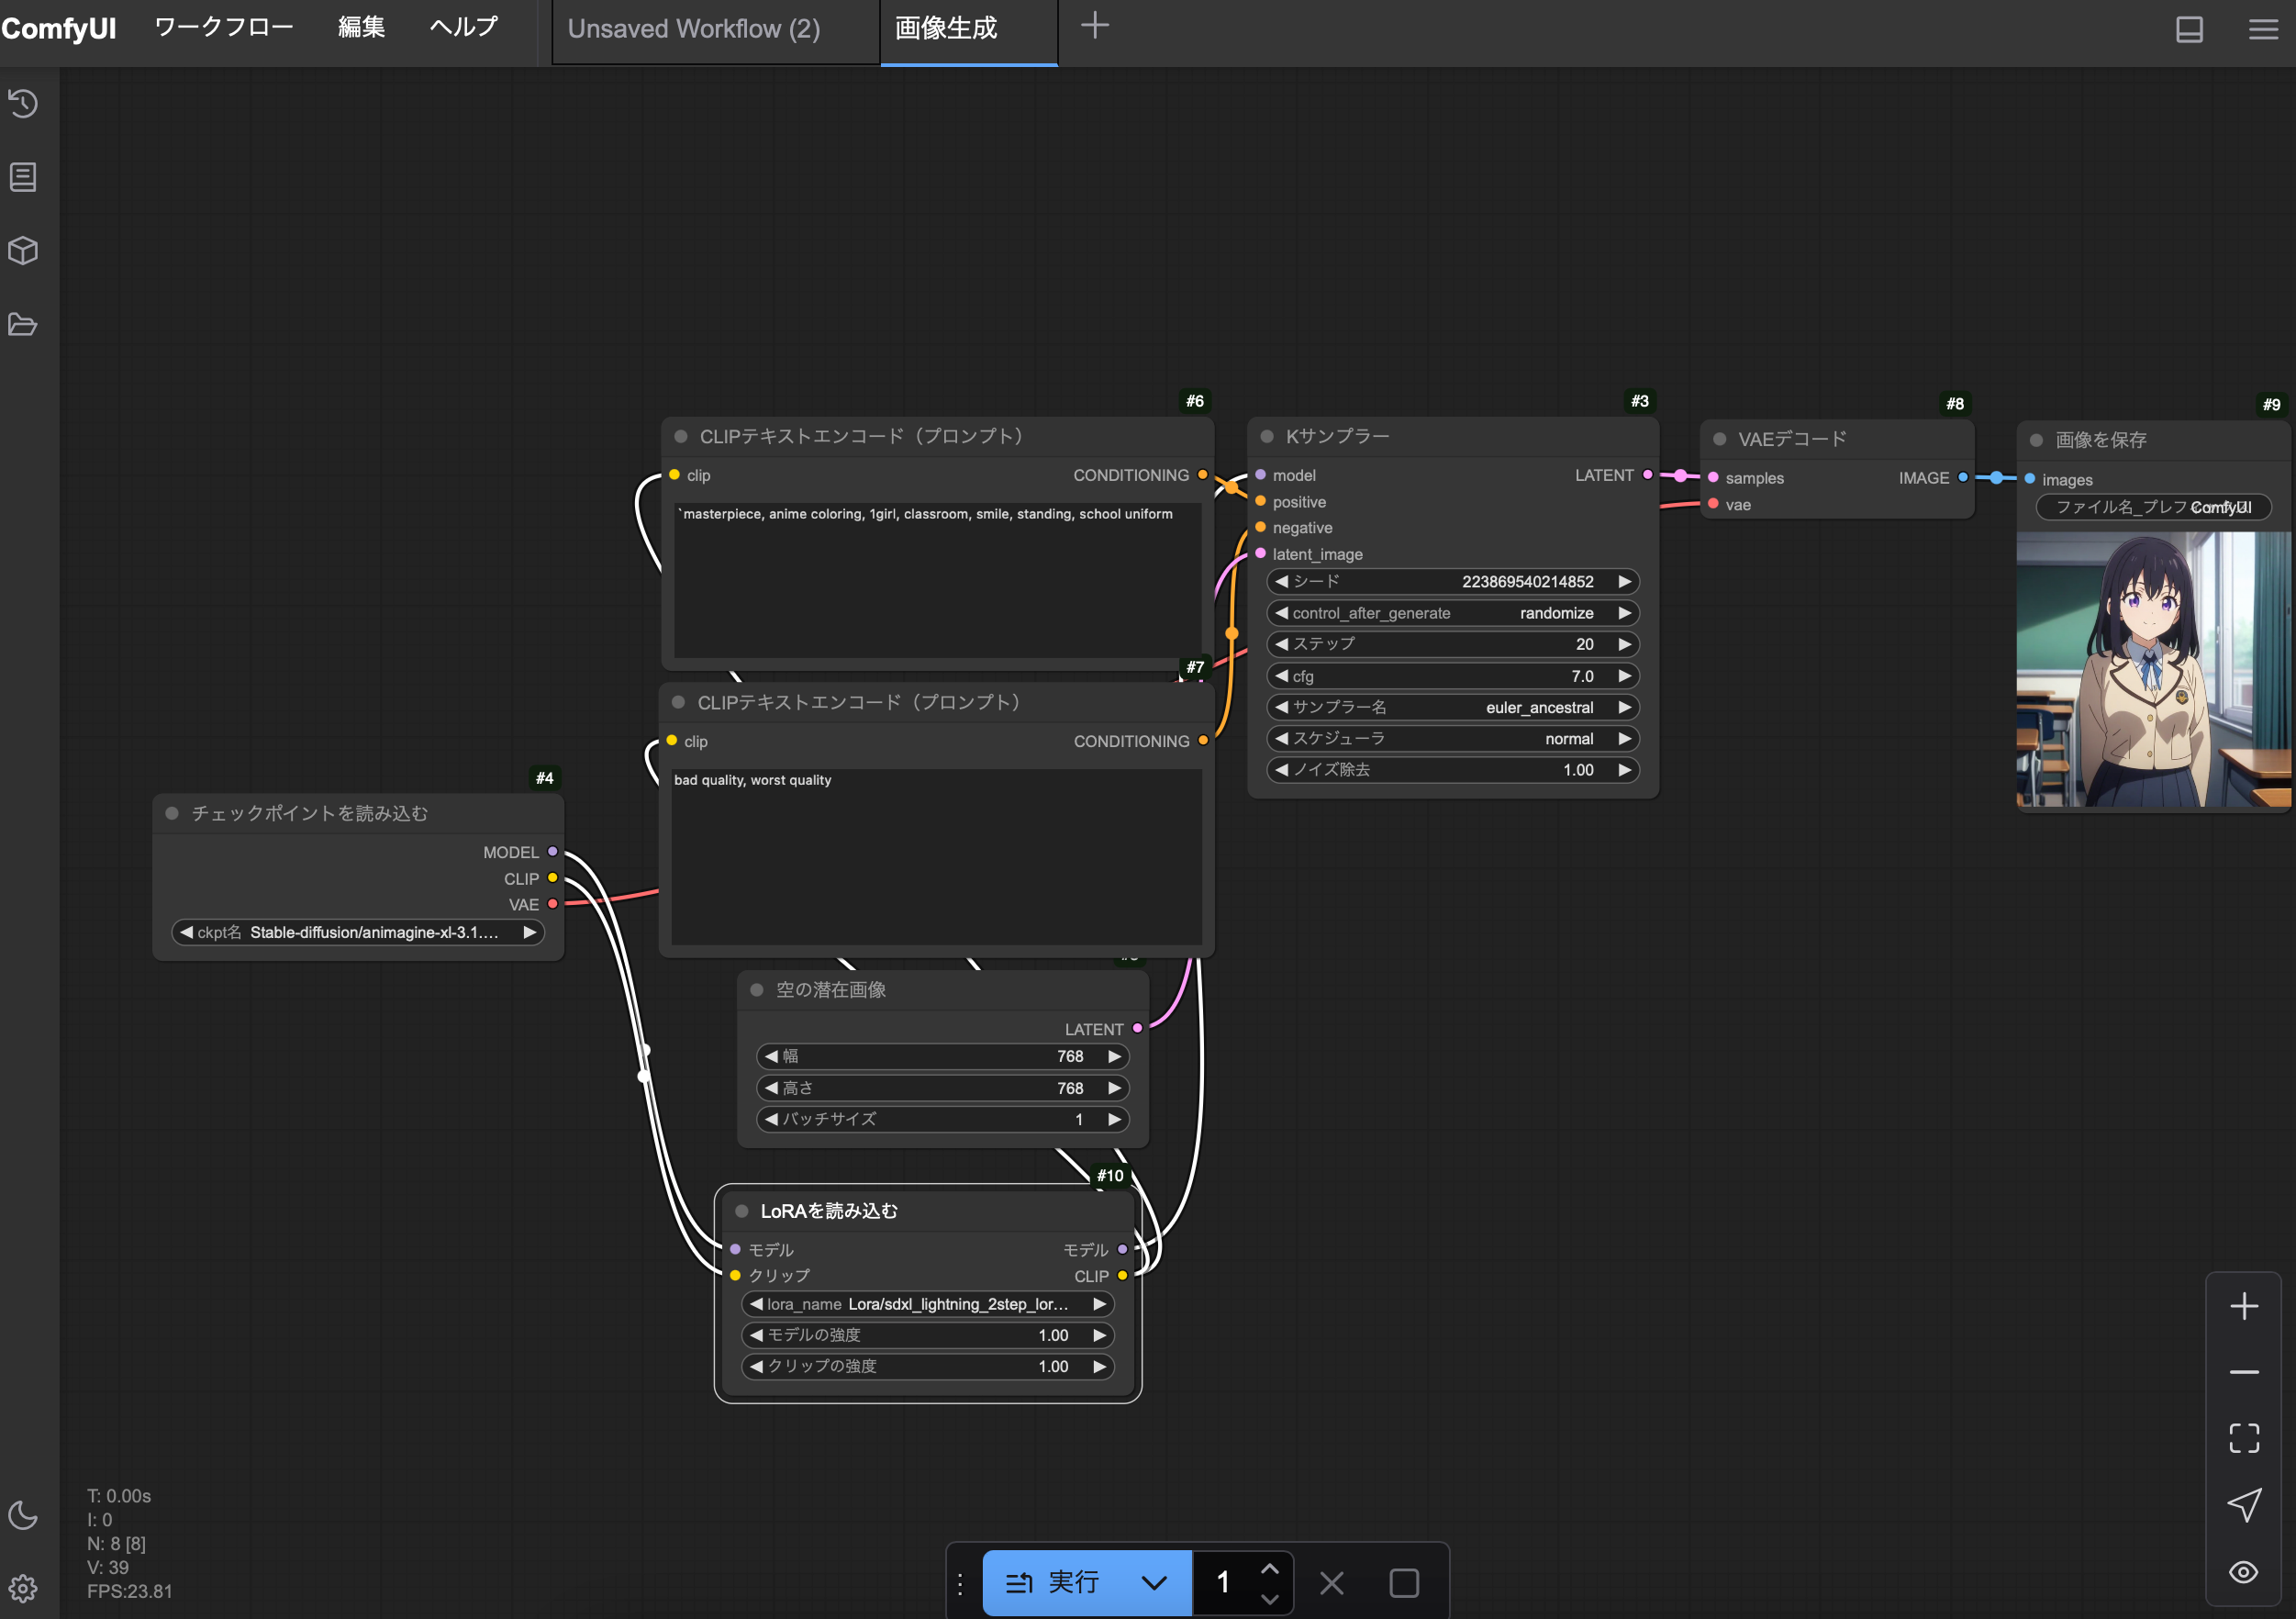Screen dimensions: 2296x1619
Task: Click the generated anime girl image preview
Action: [x=2152, y=669]
